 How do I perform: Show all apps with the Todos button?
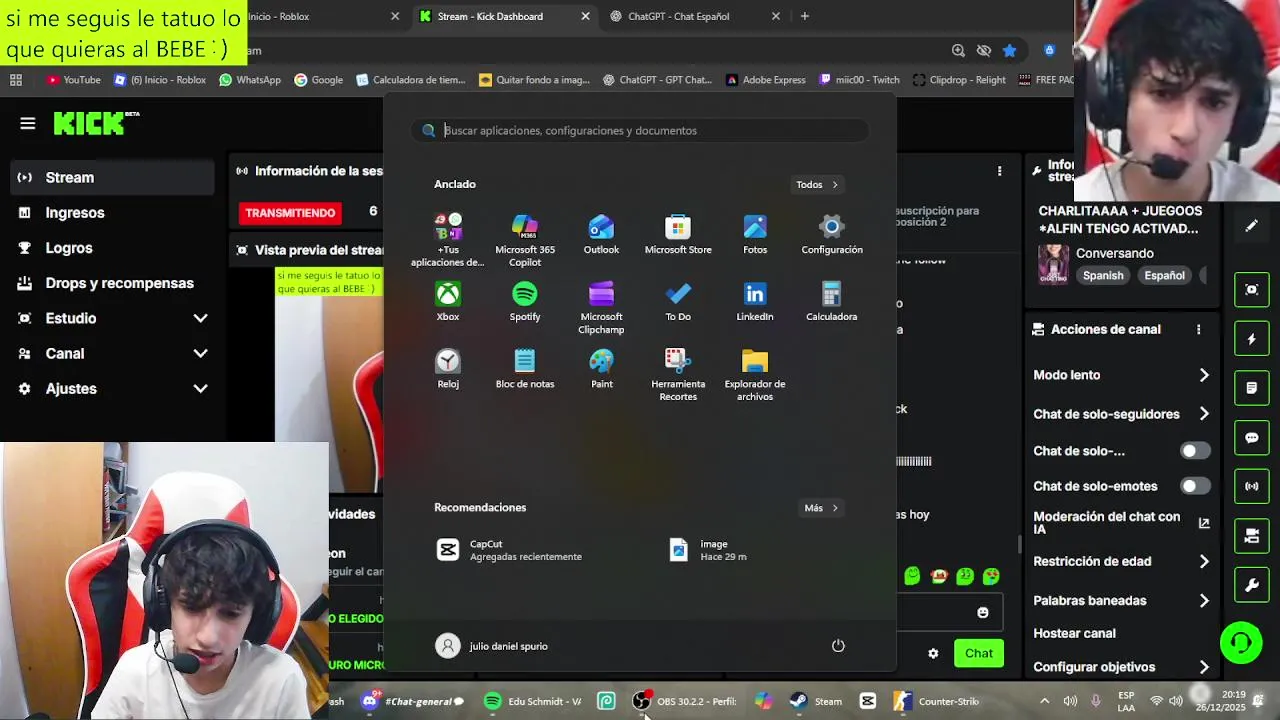pyautogui.click(x=817, y=184)
